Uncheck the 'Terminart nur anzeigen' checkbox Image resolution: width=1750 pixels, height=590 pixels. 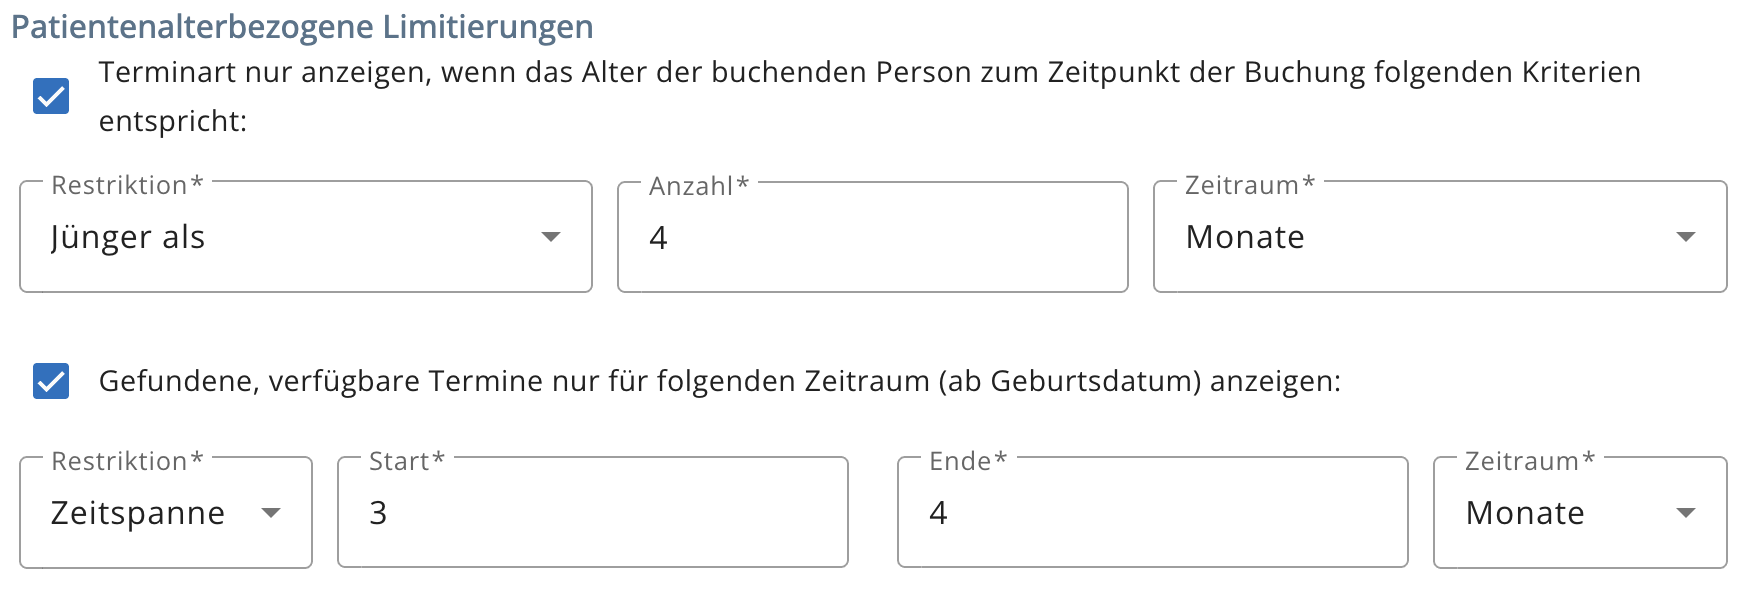[51, 96]
